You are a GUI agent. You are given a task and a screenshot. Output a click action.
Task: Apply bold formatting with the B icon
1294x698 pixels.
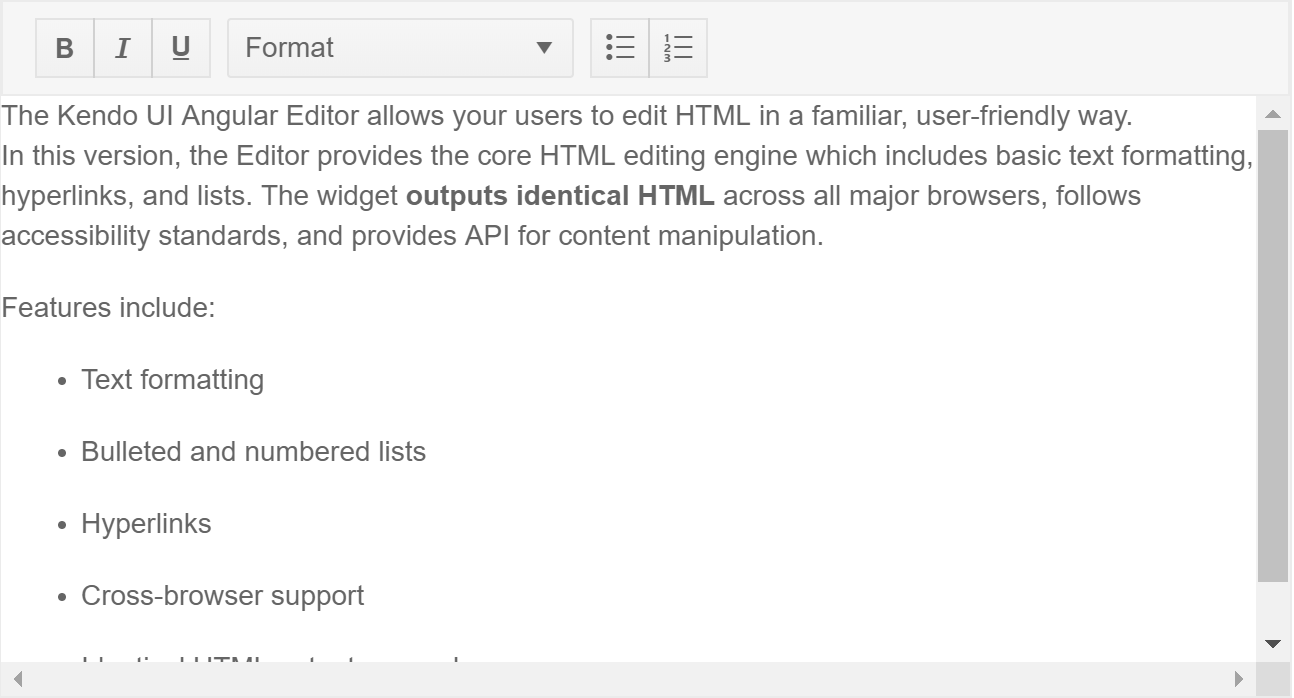(64, 47)
